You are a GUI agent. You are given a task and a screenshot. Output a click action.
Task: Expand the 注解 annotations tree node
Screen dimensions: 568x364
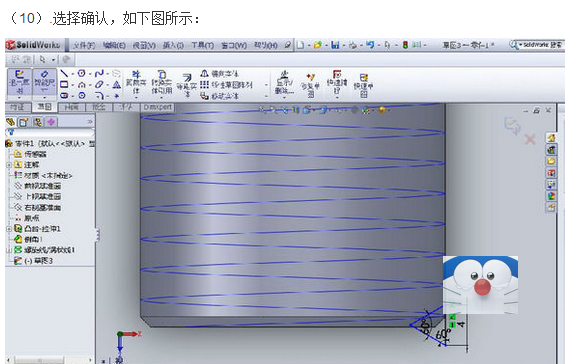(9, 165)
